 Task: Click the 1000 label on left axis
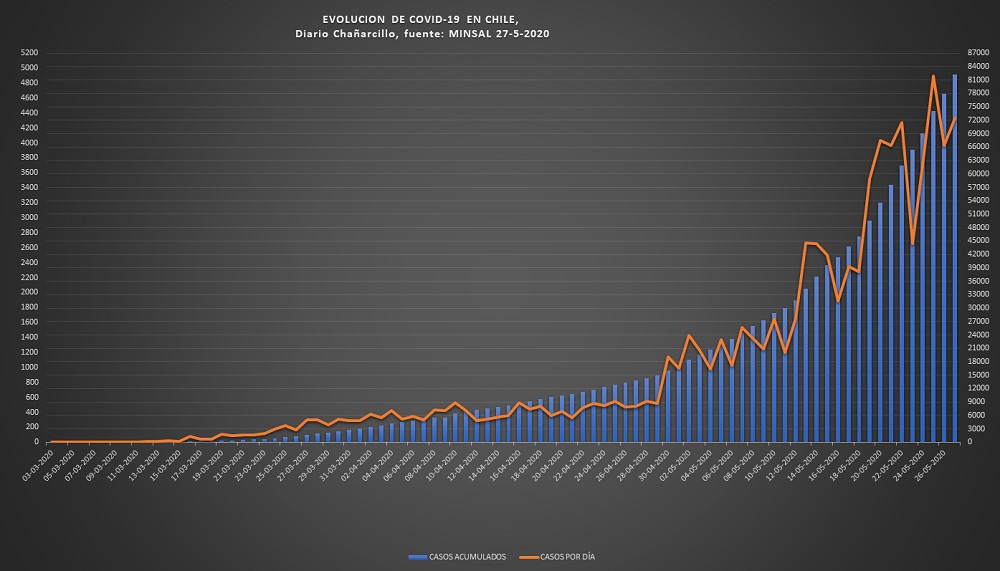point(29,367)
